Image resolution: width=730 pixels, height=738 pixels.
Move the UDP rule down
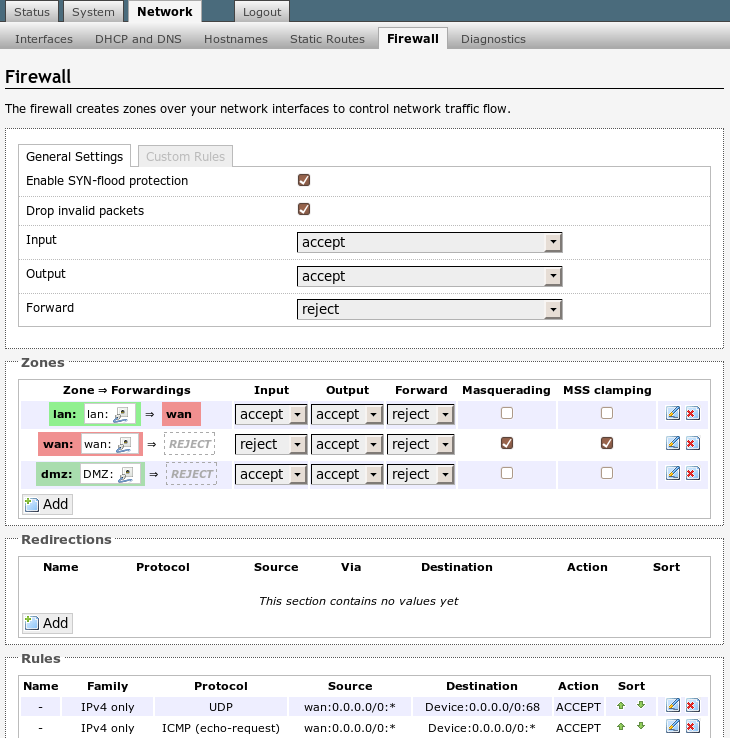(641, 706)
